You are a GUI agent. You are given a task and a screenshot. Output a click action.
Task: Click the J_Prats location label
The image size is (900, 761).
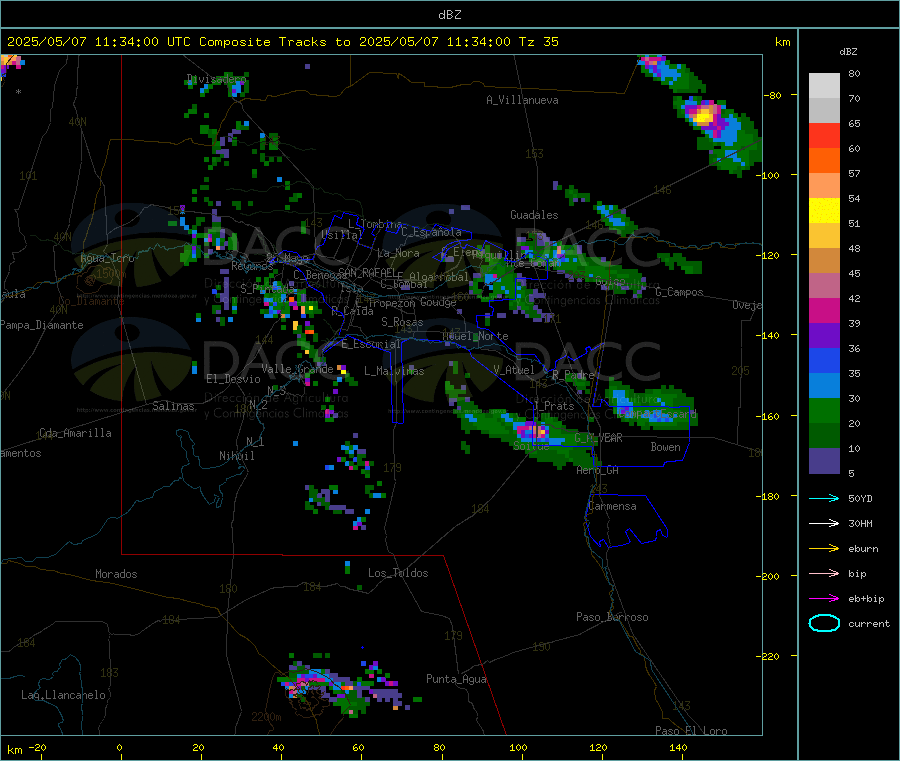coord(553,405)
